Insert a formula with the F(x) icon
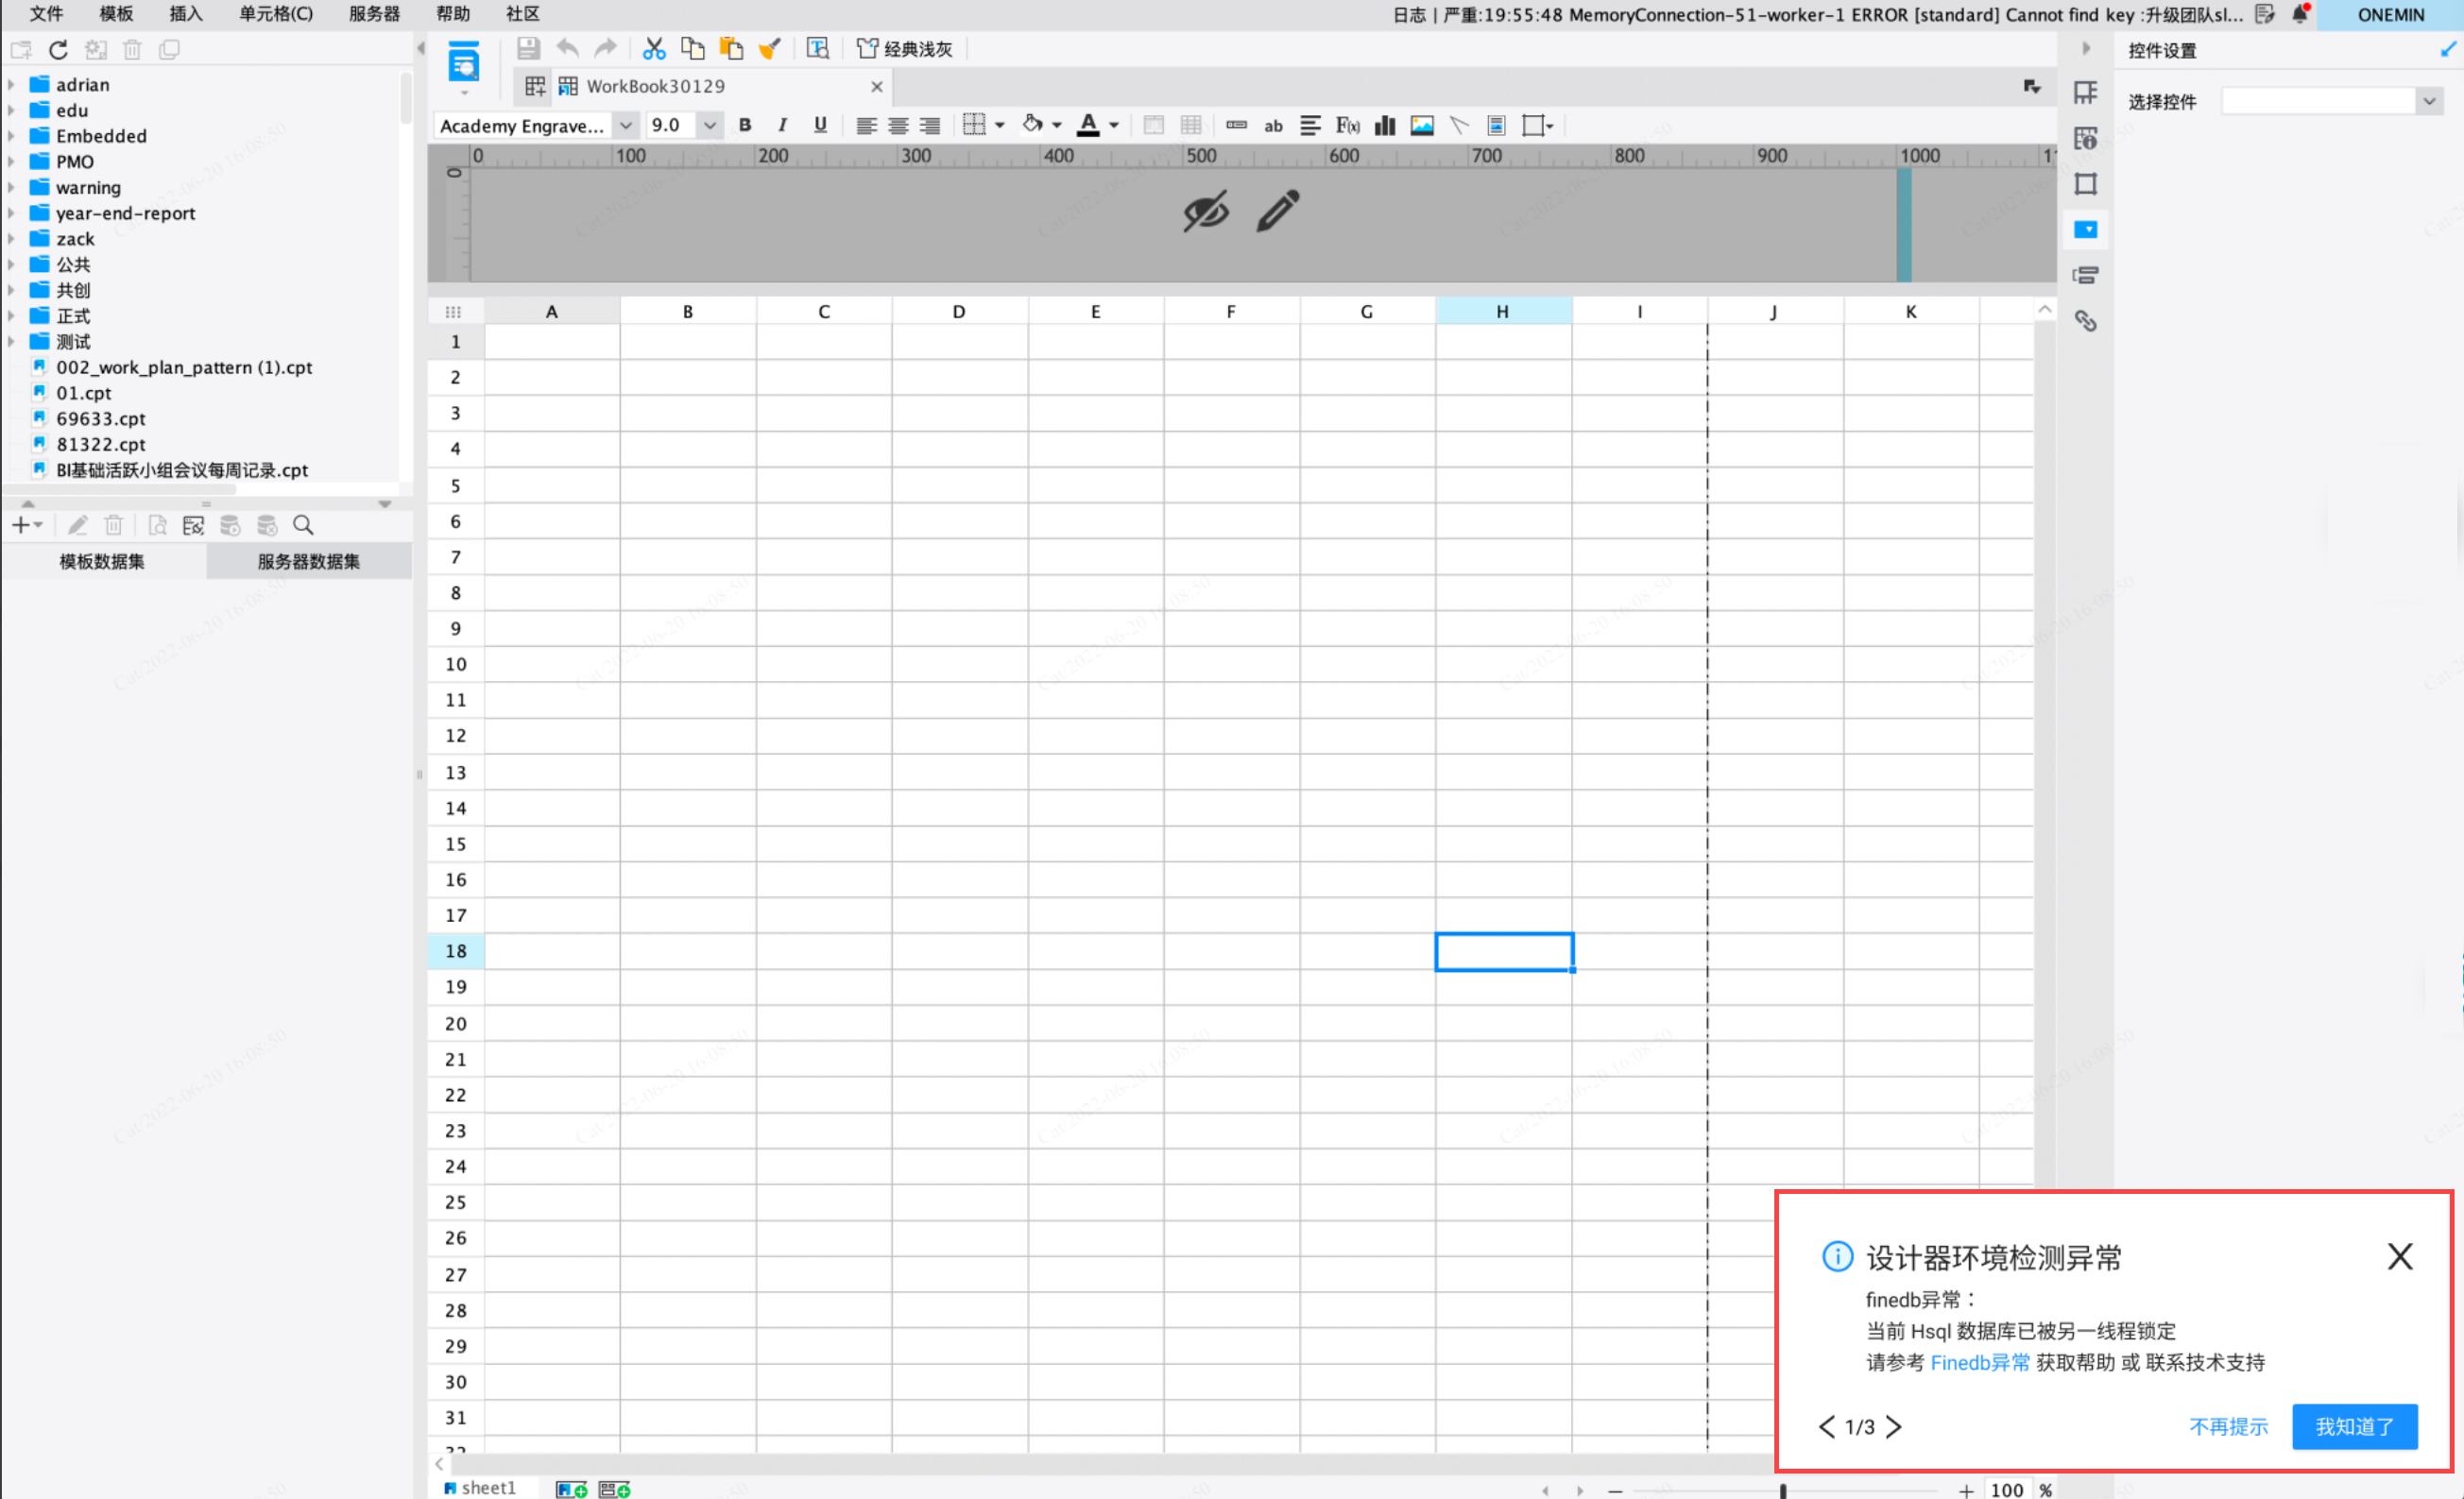This screenshot has height=1499, width=2464. [x=1347, y=125]
